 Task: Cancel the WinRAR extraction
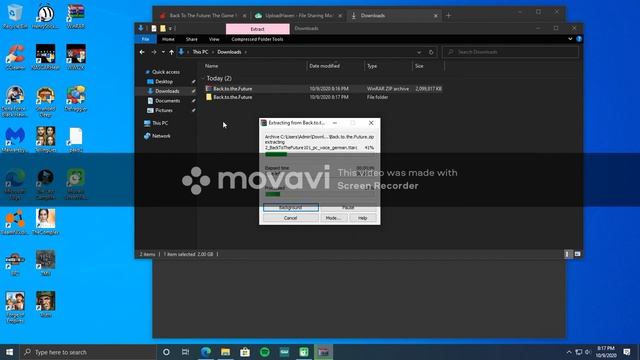click(x=291, y=218)
